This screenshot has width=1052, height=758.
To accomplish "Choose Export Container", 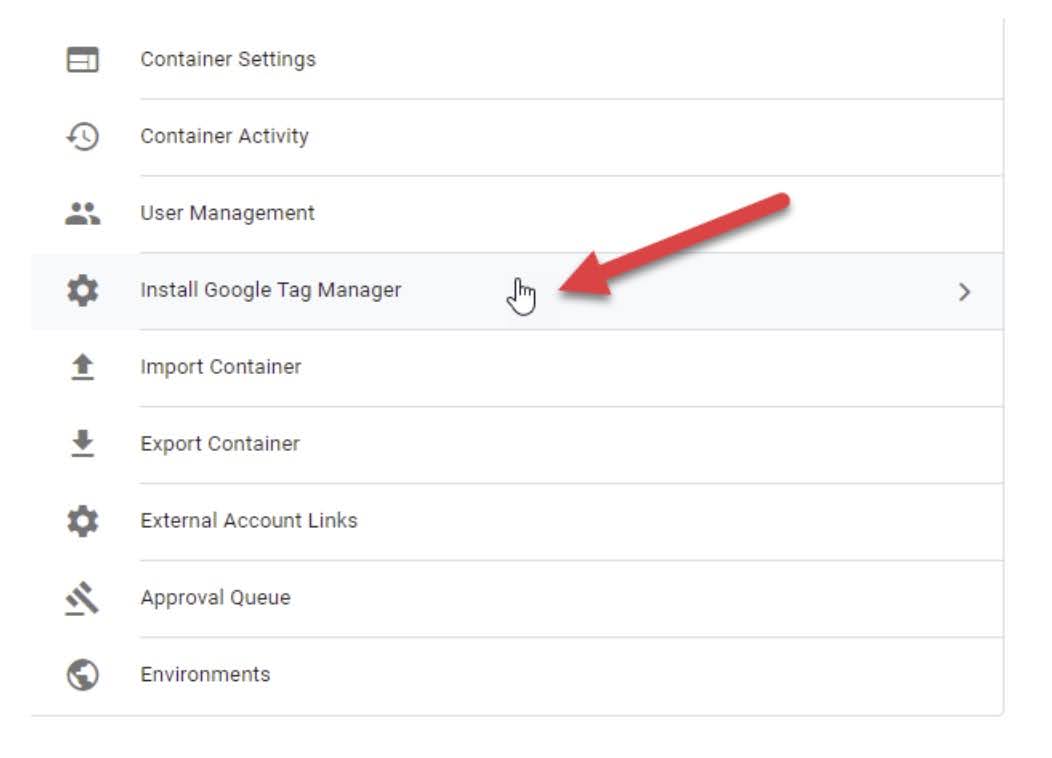I will (x=517, y=444).
